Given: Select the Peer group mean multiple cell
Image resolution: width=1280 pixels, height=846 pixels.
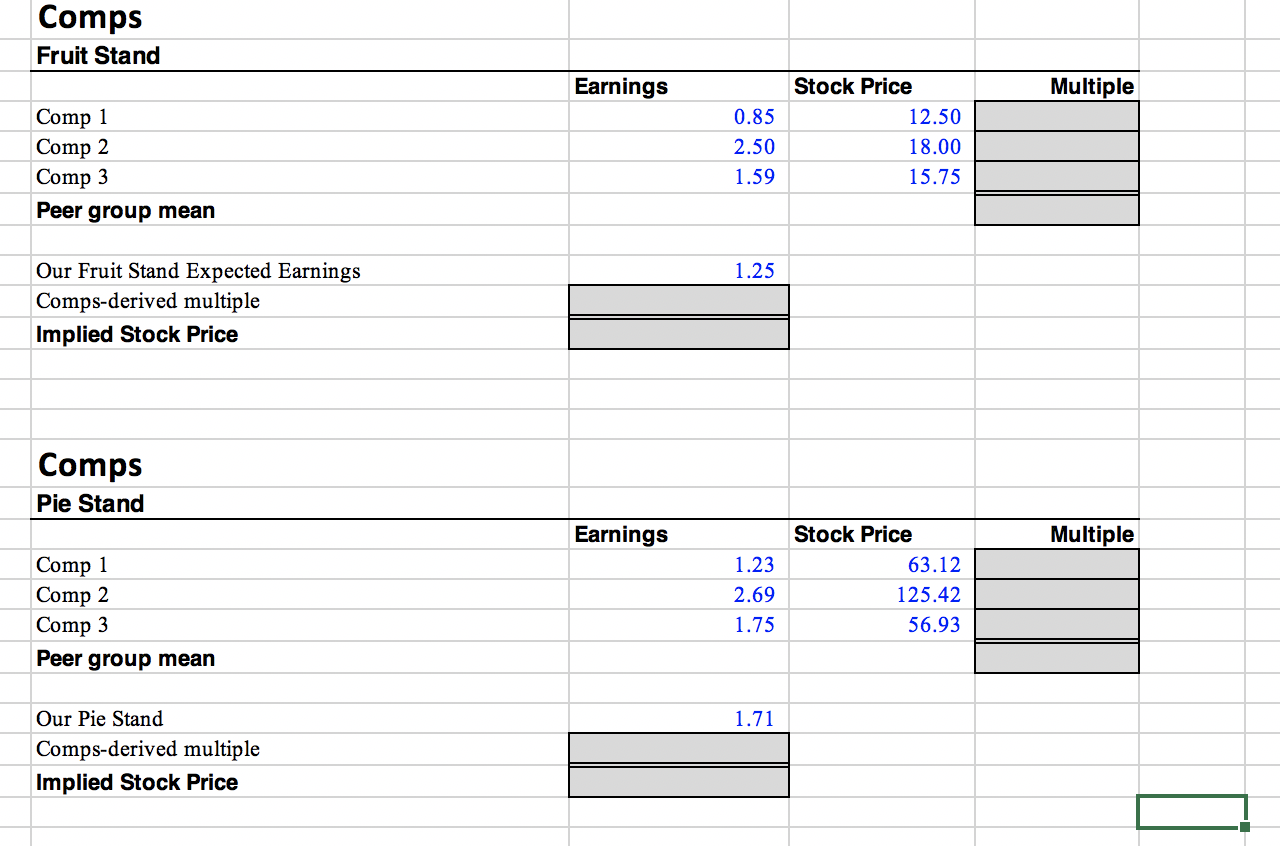Looking at the screenshot, I should click(1056, 209).
